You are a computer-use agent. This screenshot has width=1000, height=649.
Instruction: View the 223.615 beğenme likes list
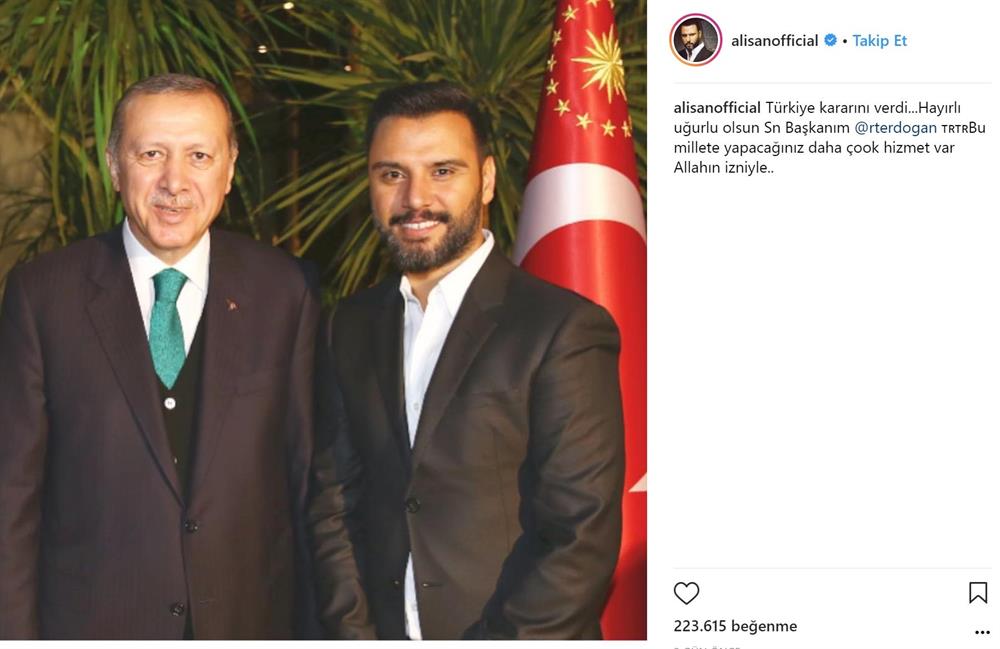(x=735, y=626)
